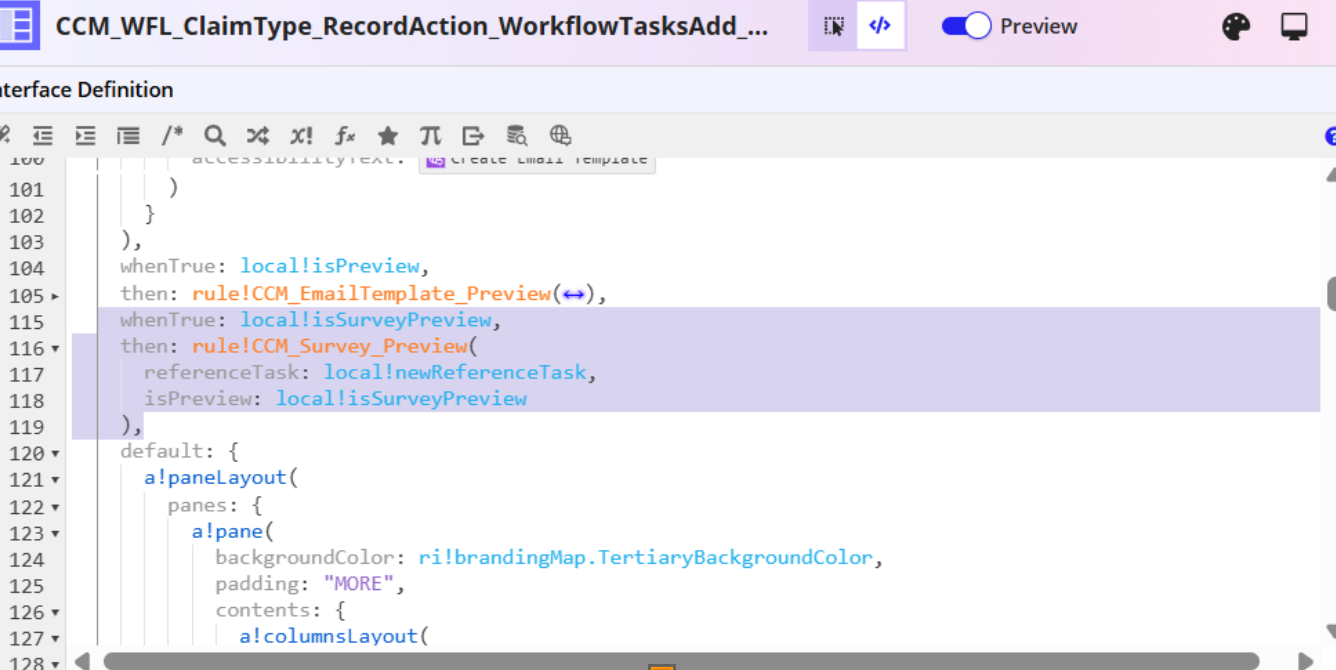This screenshot has width=1336, height=670.
Task: Expand the folded code at line 105
Action: coord(54,296)
